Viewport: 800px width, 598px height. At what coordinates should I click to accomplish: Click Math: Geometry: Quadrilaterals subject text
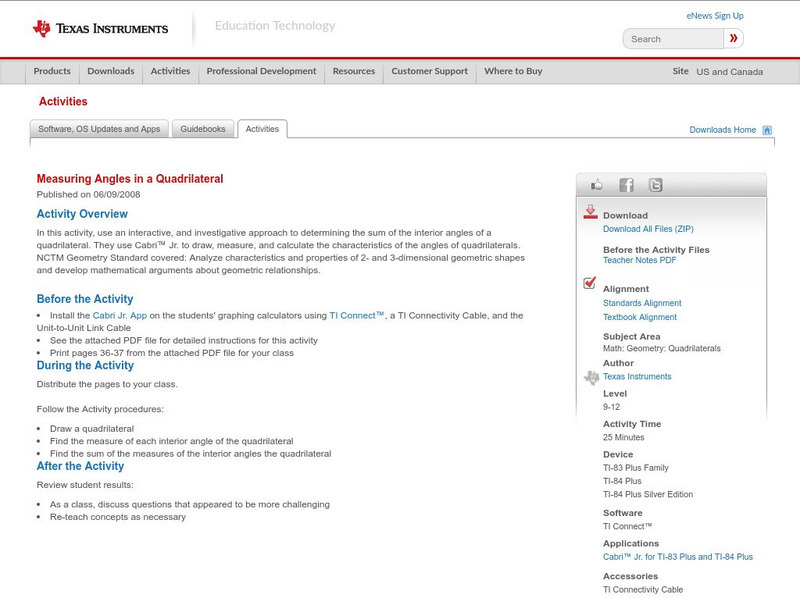662,348
